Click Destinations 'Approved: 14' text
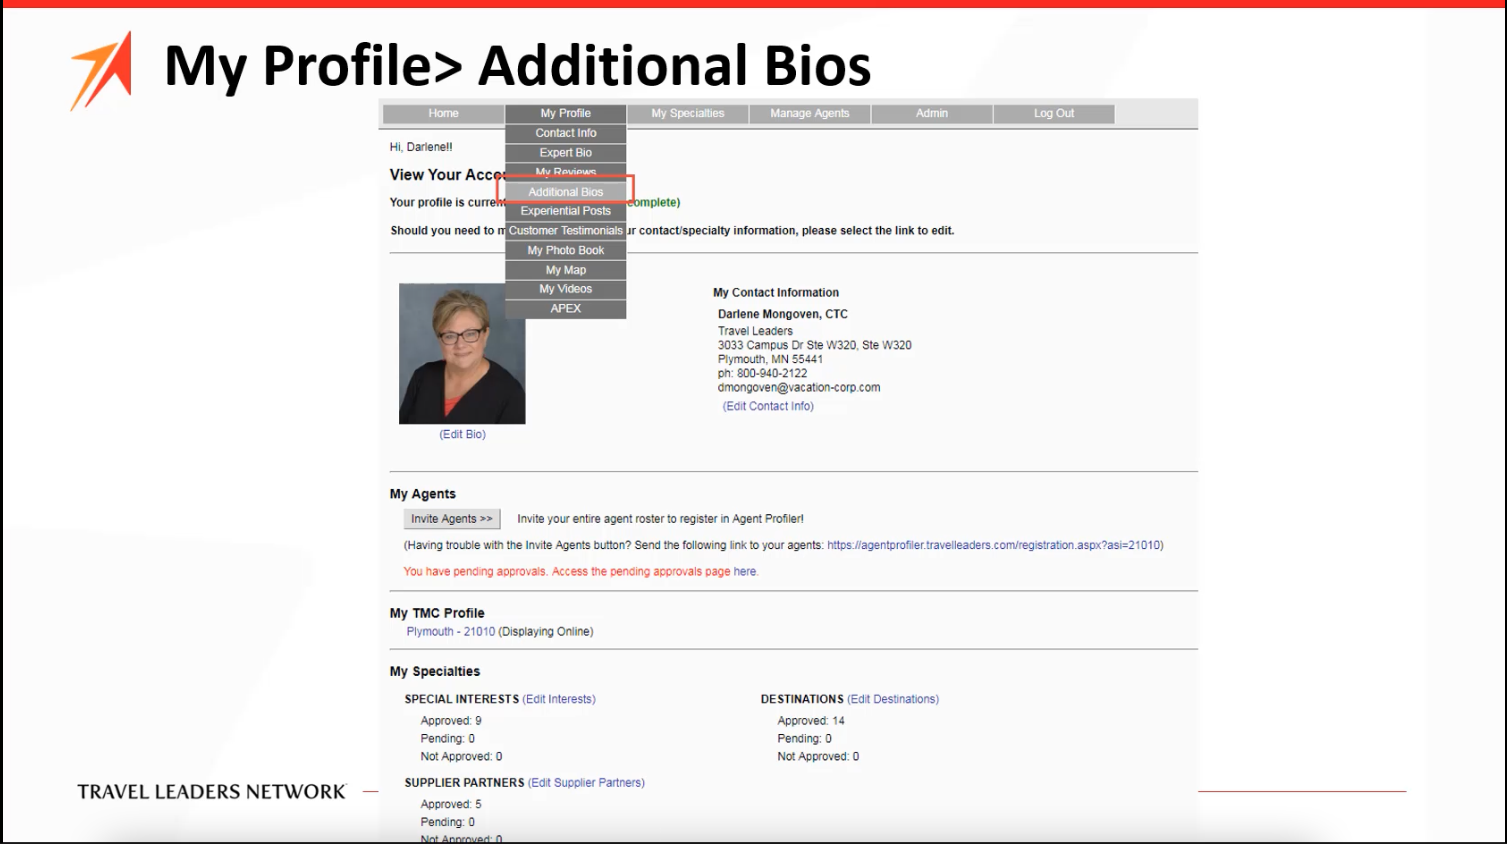The image size is (1507, 844). (811, 721)
